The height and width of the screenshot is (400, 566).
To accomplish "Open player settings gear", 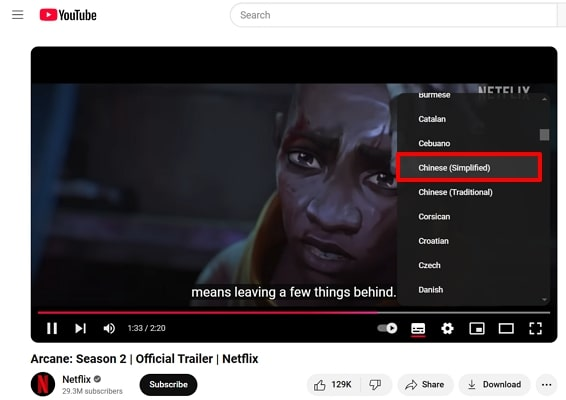I will (x=447, y=328).
